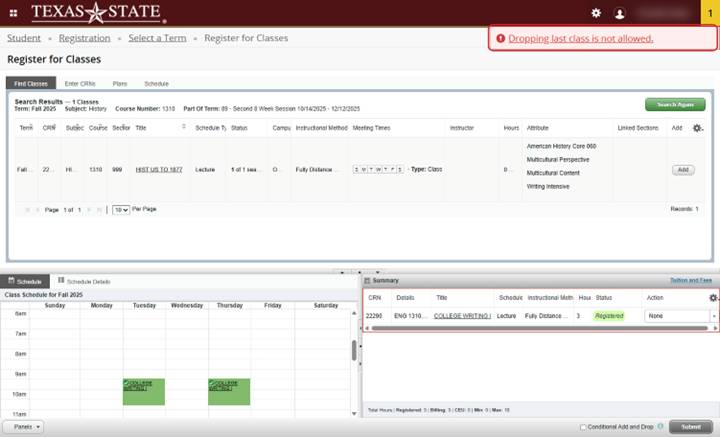Add the HIST 1310 class
This screenshot has width=720, height=437.
pyautogui.click(x=683, y=170)
